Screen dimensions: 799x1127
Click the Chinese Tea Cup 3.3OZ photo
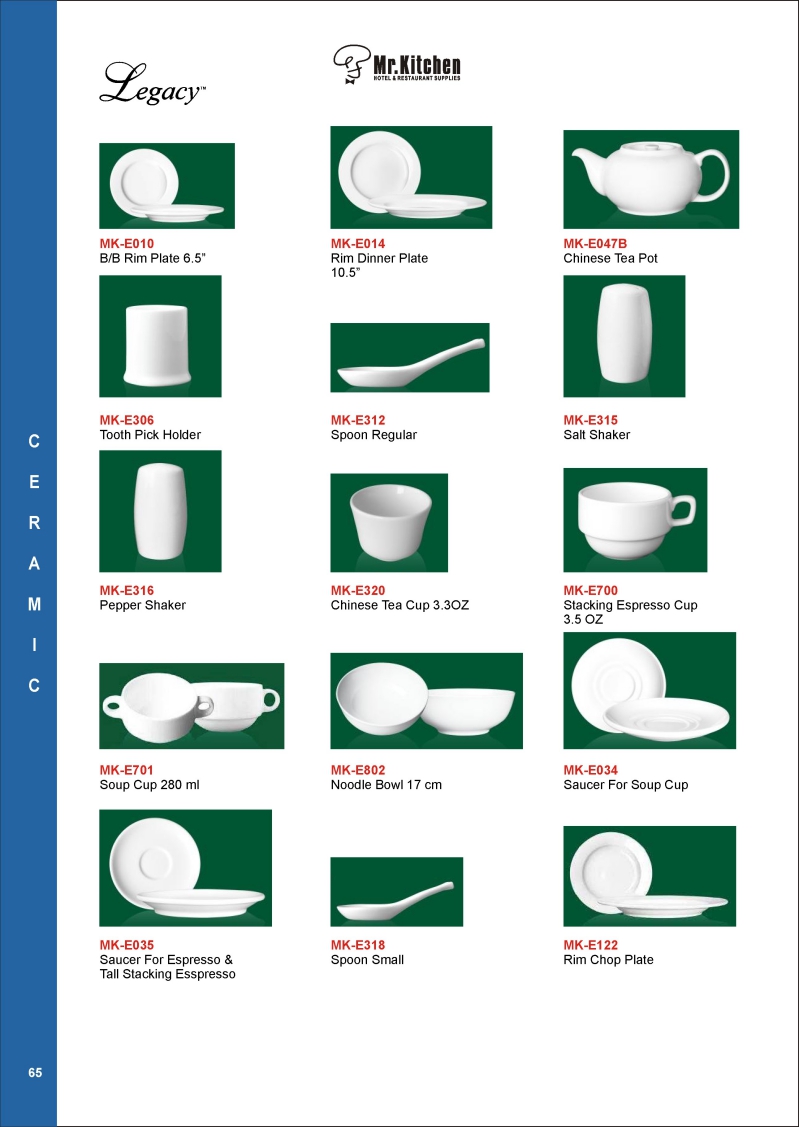(x=389, y=523)
